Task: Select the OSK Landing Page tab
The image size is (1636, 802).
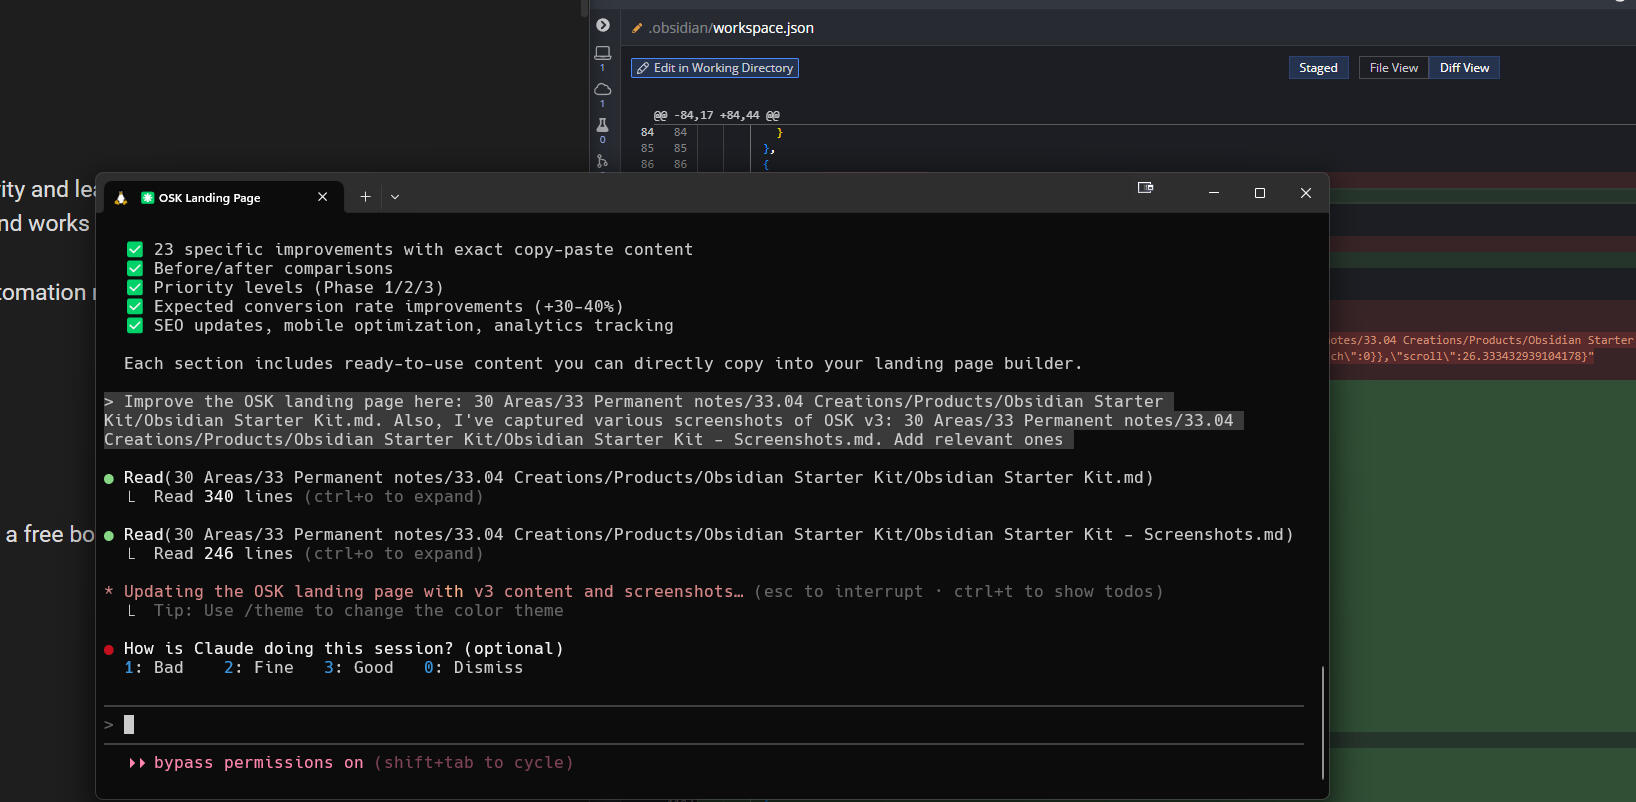Action: 210,198
